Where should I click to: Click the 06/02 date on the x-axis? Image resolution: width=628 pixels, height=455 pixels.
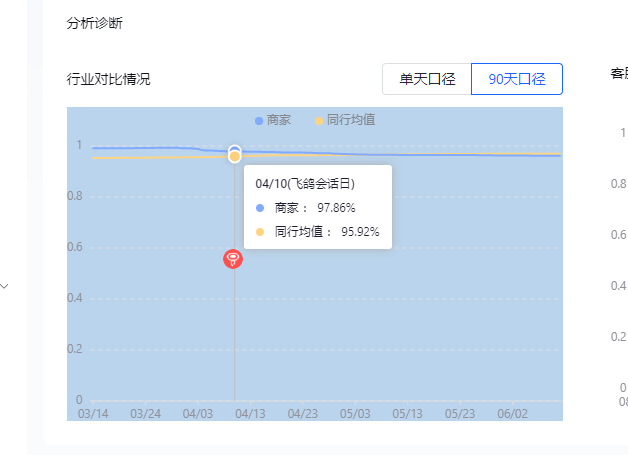[512, 412]
